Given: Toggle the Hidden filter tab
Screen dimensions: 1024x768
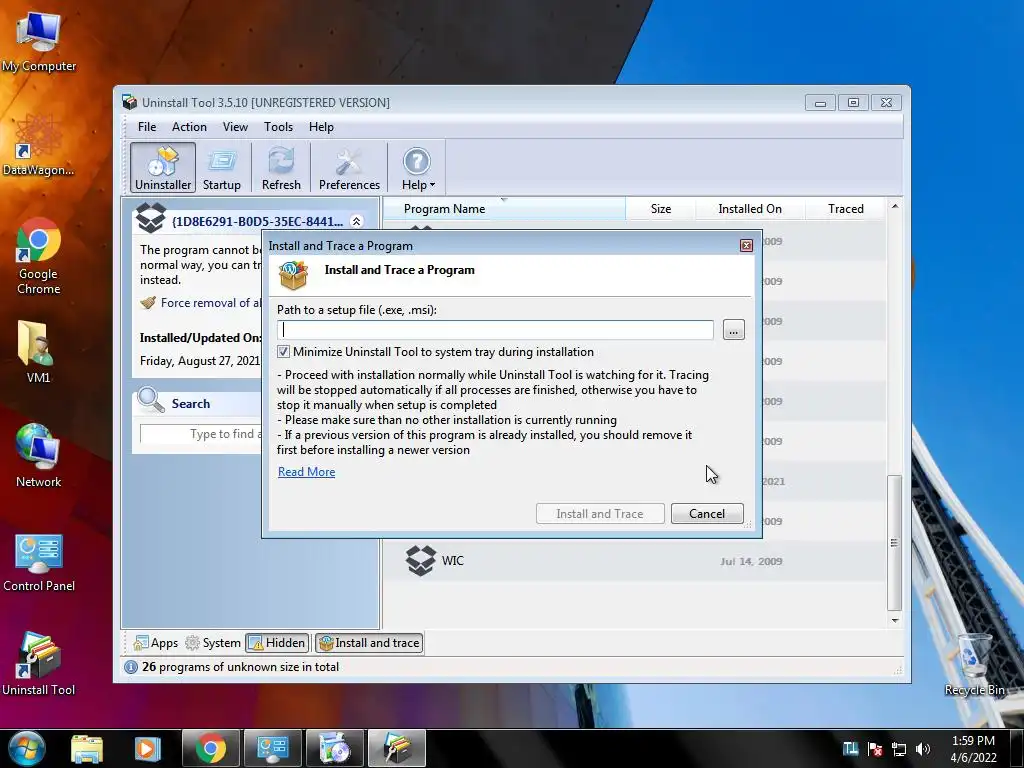Looking at the screenshot, I should 277,643.
